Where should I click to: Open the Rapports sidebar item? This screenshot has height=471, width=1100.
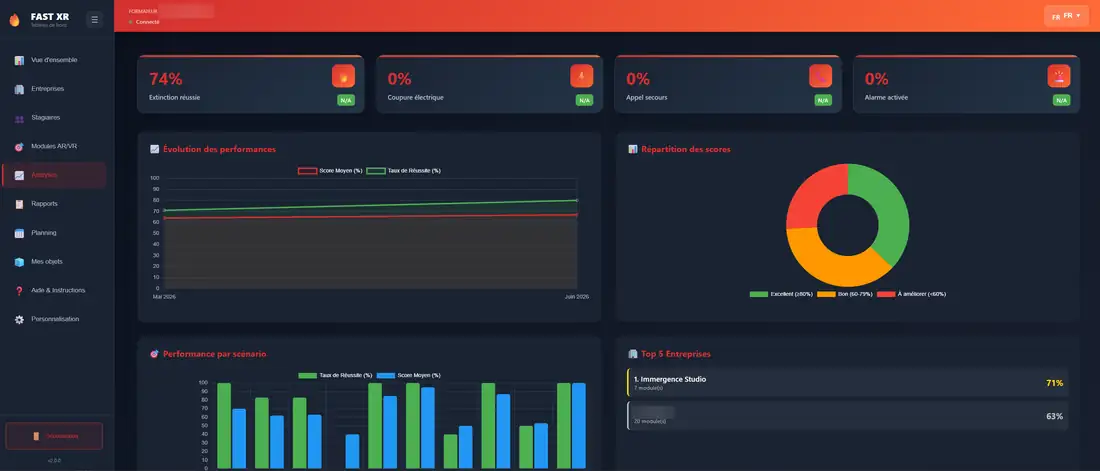tap(54, 204)
